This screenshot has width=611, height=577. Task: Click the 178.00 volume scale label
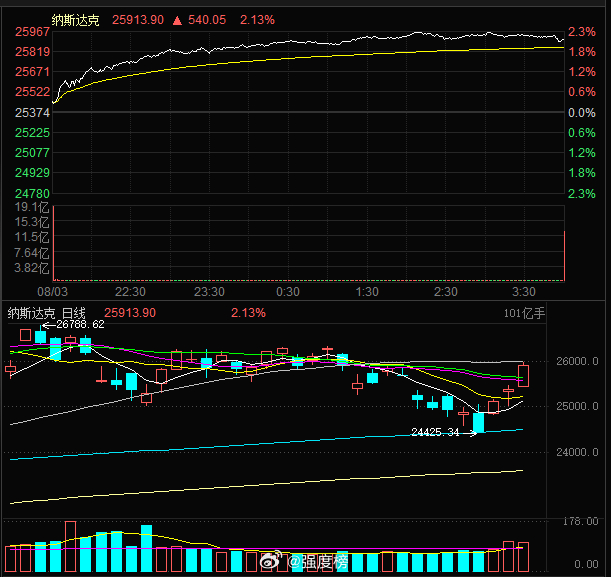(x=581, y=522)
